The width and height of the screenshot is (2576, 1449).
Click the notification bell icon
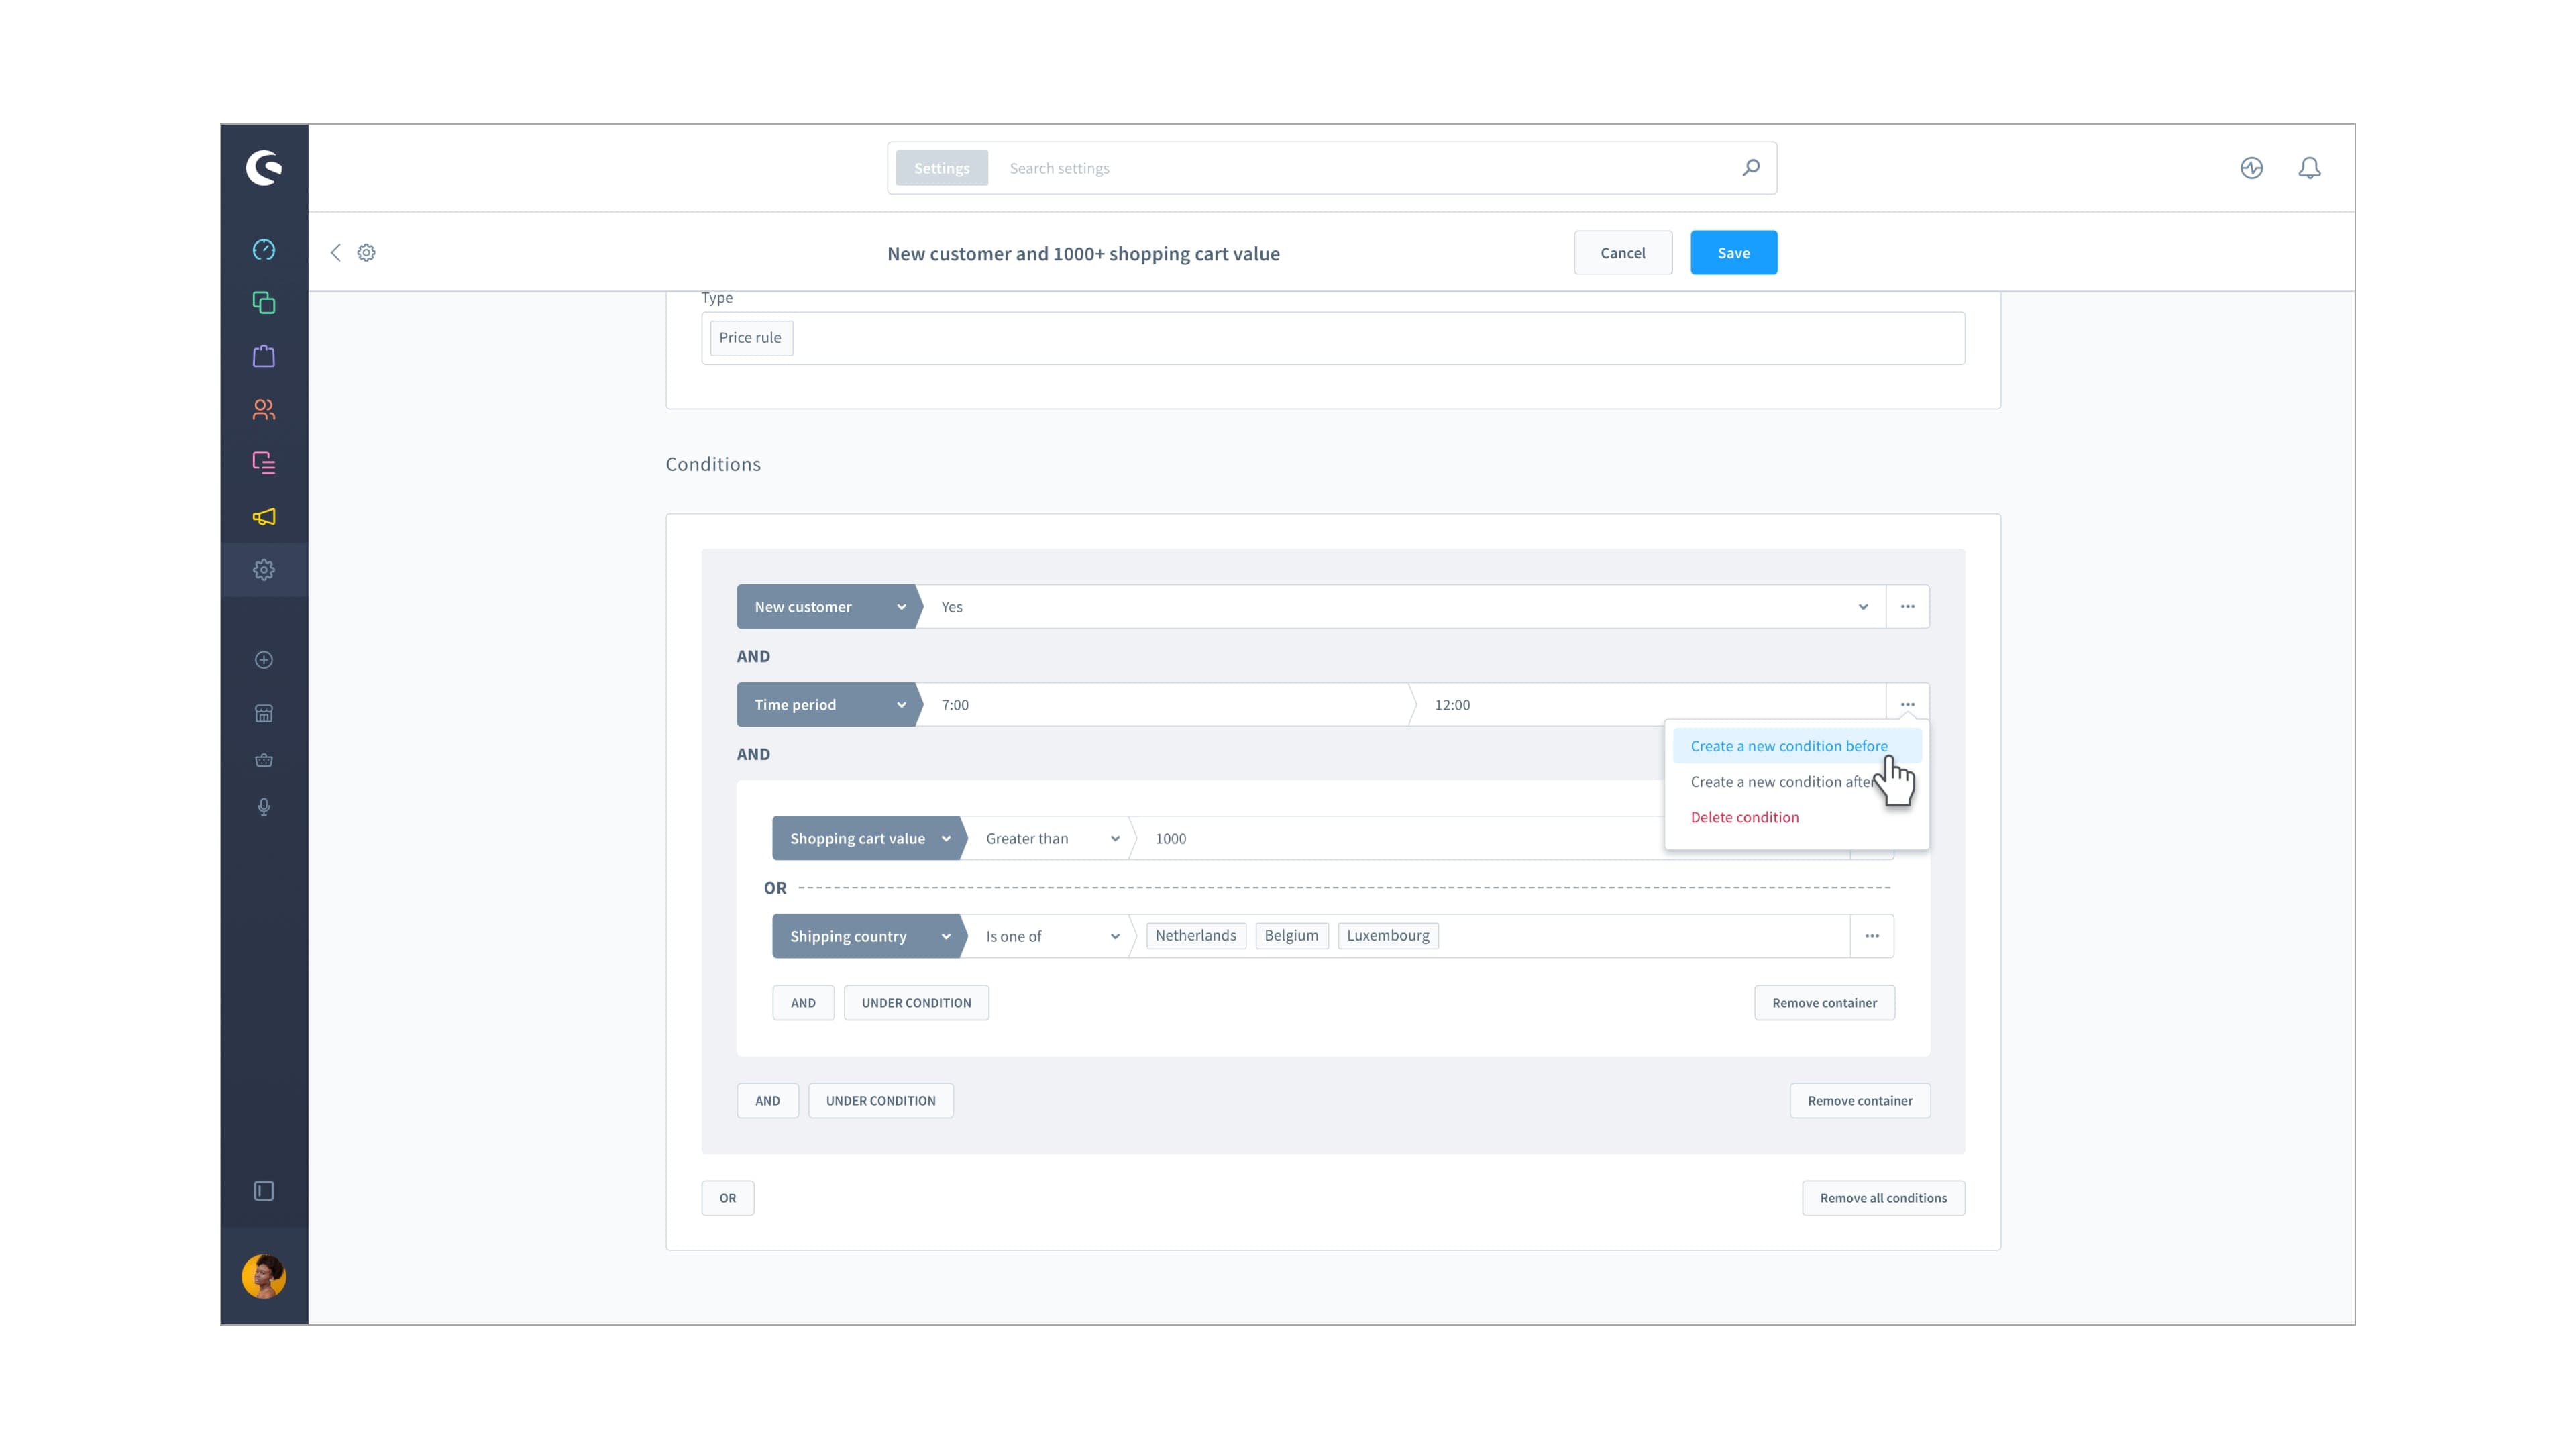(x=2309, y=168)
